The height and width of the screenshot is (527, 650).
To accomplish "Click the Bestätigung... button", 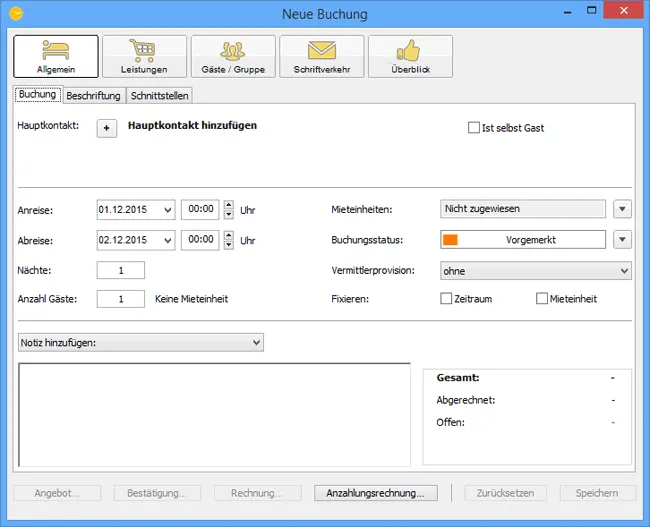I will [157, 493].
